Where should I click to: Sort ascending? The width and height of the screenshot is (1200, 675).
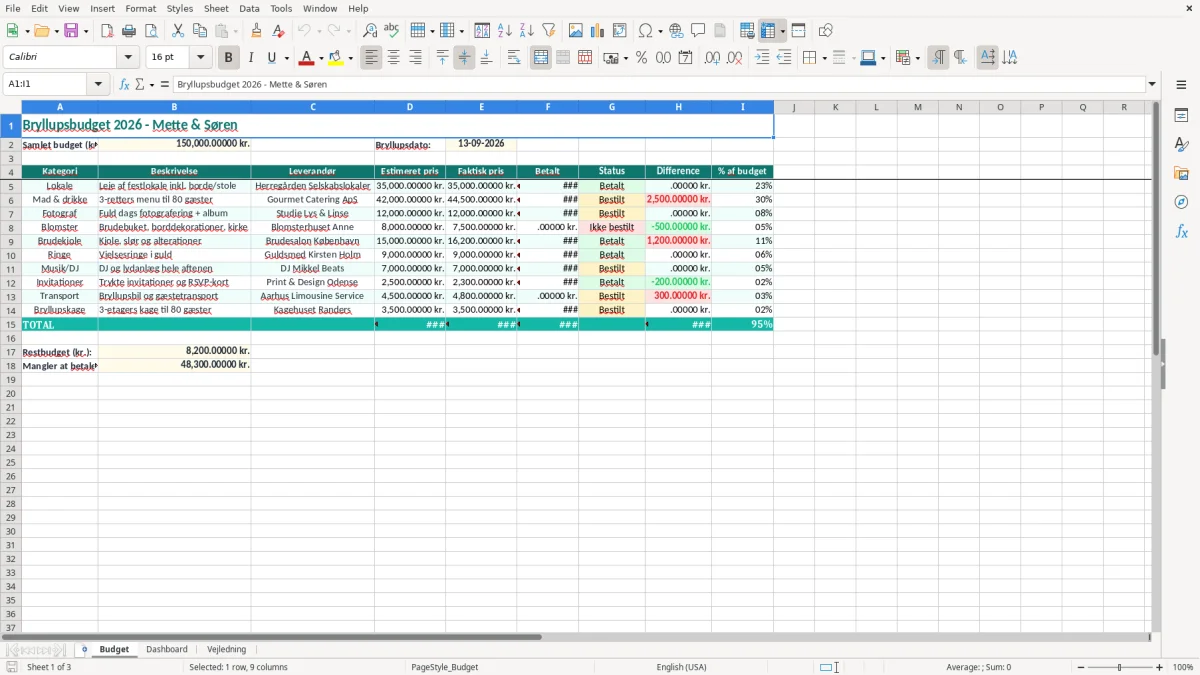[x=505, y=31]
